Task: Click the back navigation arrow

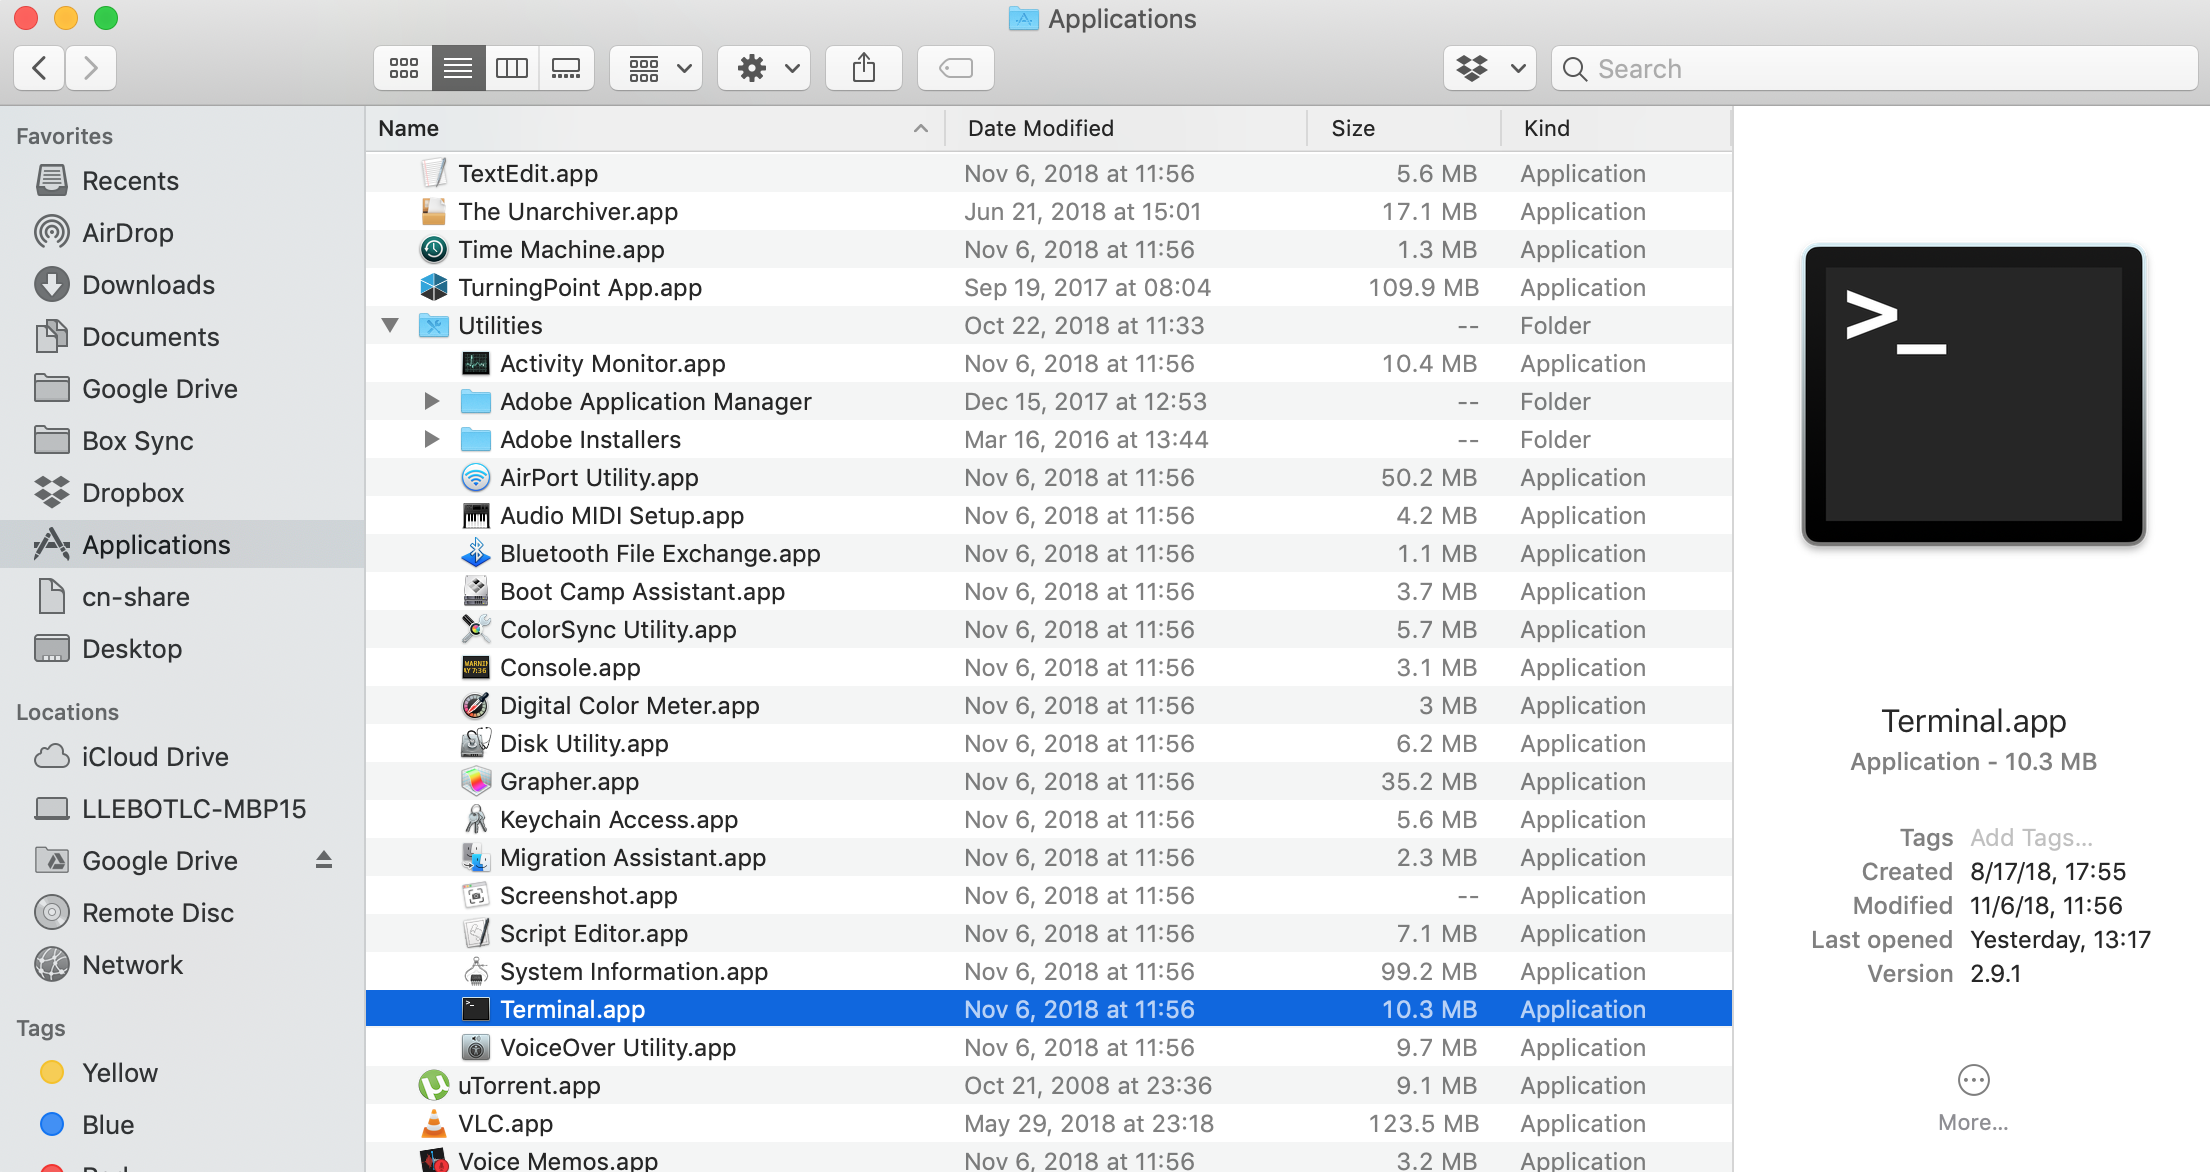Action: click(38, 67)
